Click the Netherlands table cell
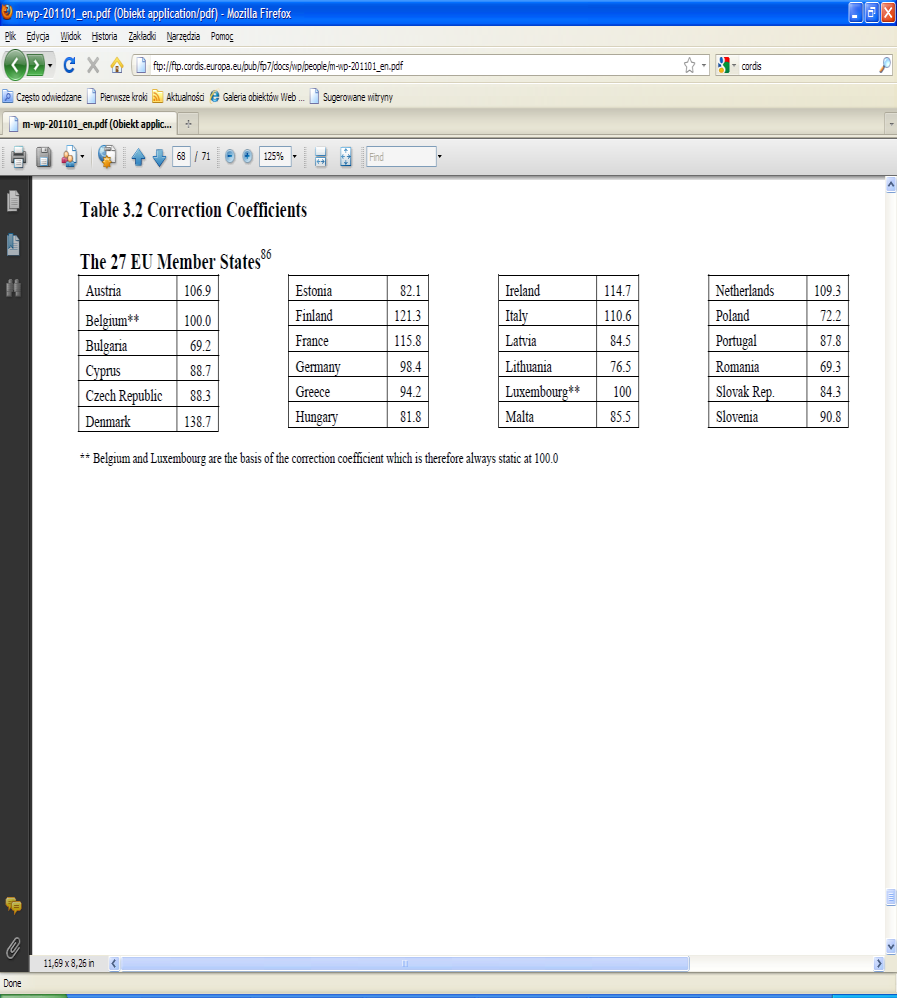Viewport: 897px width, 998px height. pos(758,290)
